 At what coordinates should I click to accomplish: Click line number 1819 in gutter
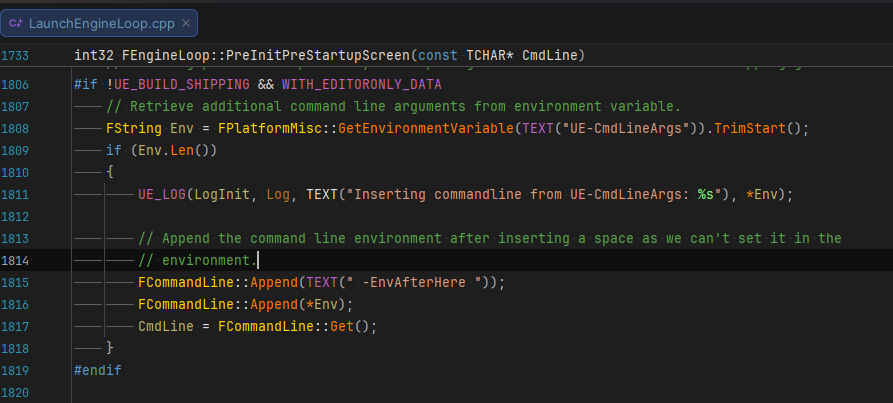point(15,371)
